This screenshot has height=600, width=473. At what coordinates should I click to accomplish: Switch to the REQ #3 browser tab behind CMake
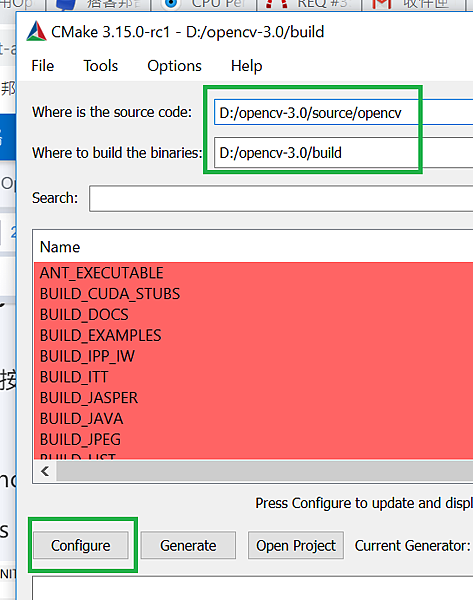309,5
